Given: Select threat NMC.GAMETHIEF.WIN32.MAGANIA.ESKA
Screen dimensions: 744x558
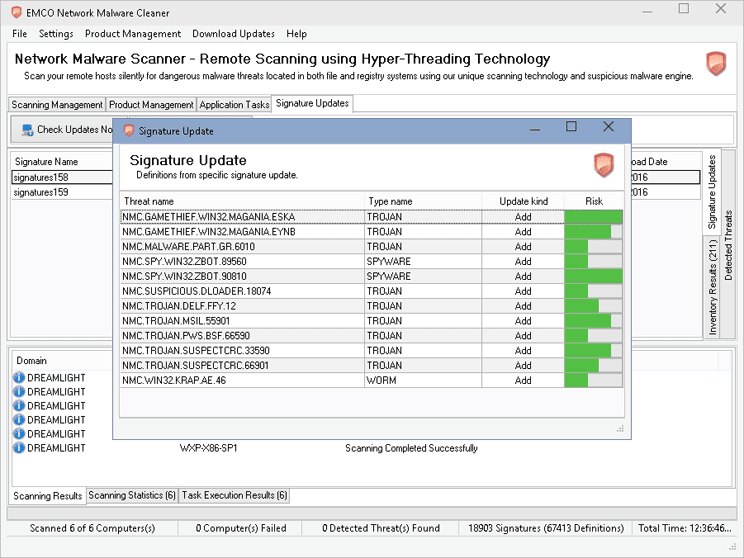Looking at the screenshot, I should [x=242, y=217].
